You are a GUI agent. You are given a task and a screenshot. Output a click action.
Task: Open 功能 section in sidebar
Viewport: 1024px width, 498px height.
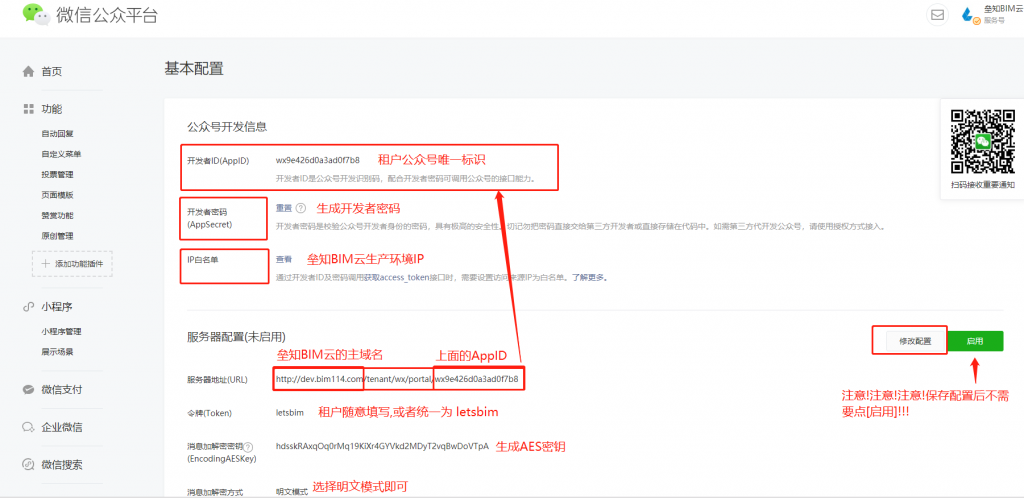52,109
